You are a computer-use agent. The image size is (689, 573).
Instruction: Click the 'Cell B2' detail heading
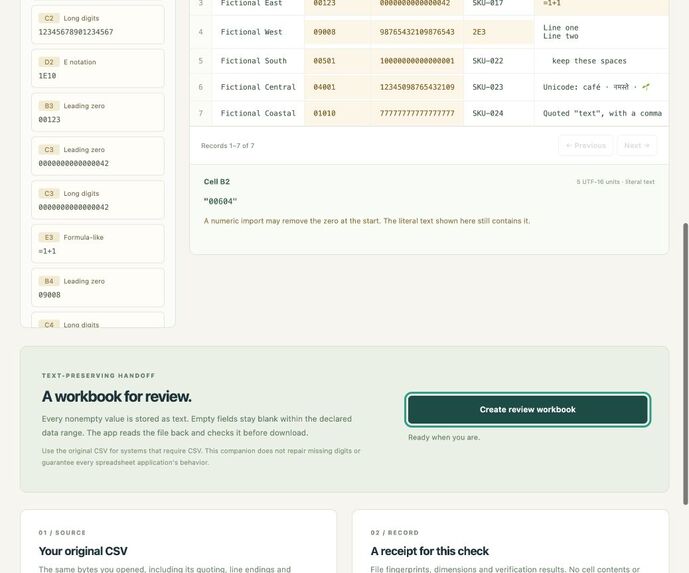[217, 181]
